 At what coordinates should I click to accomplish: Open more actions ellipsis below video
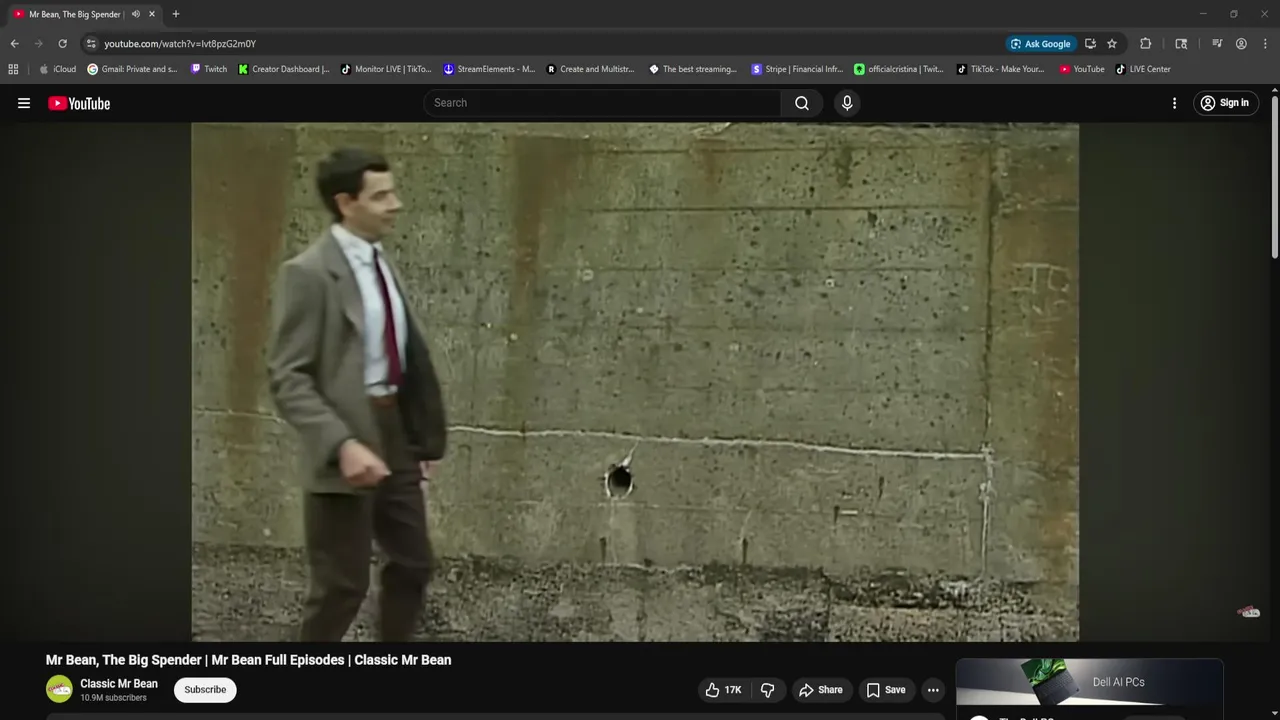(x=933, y=690)
